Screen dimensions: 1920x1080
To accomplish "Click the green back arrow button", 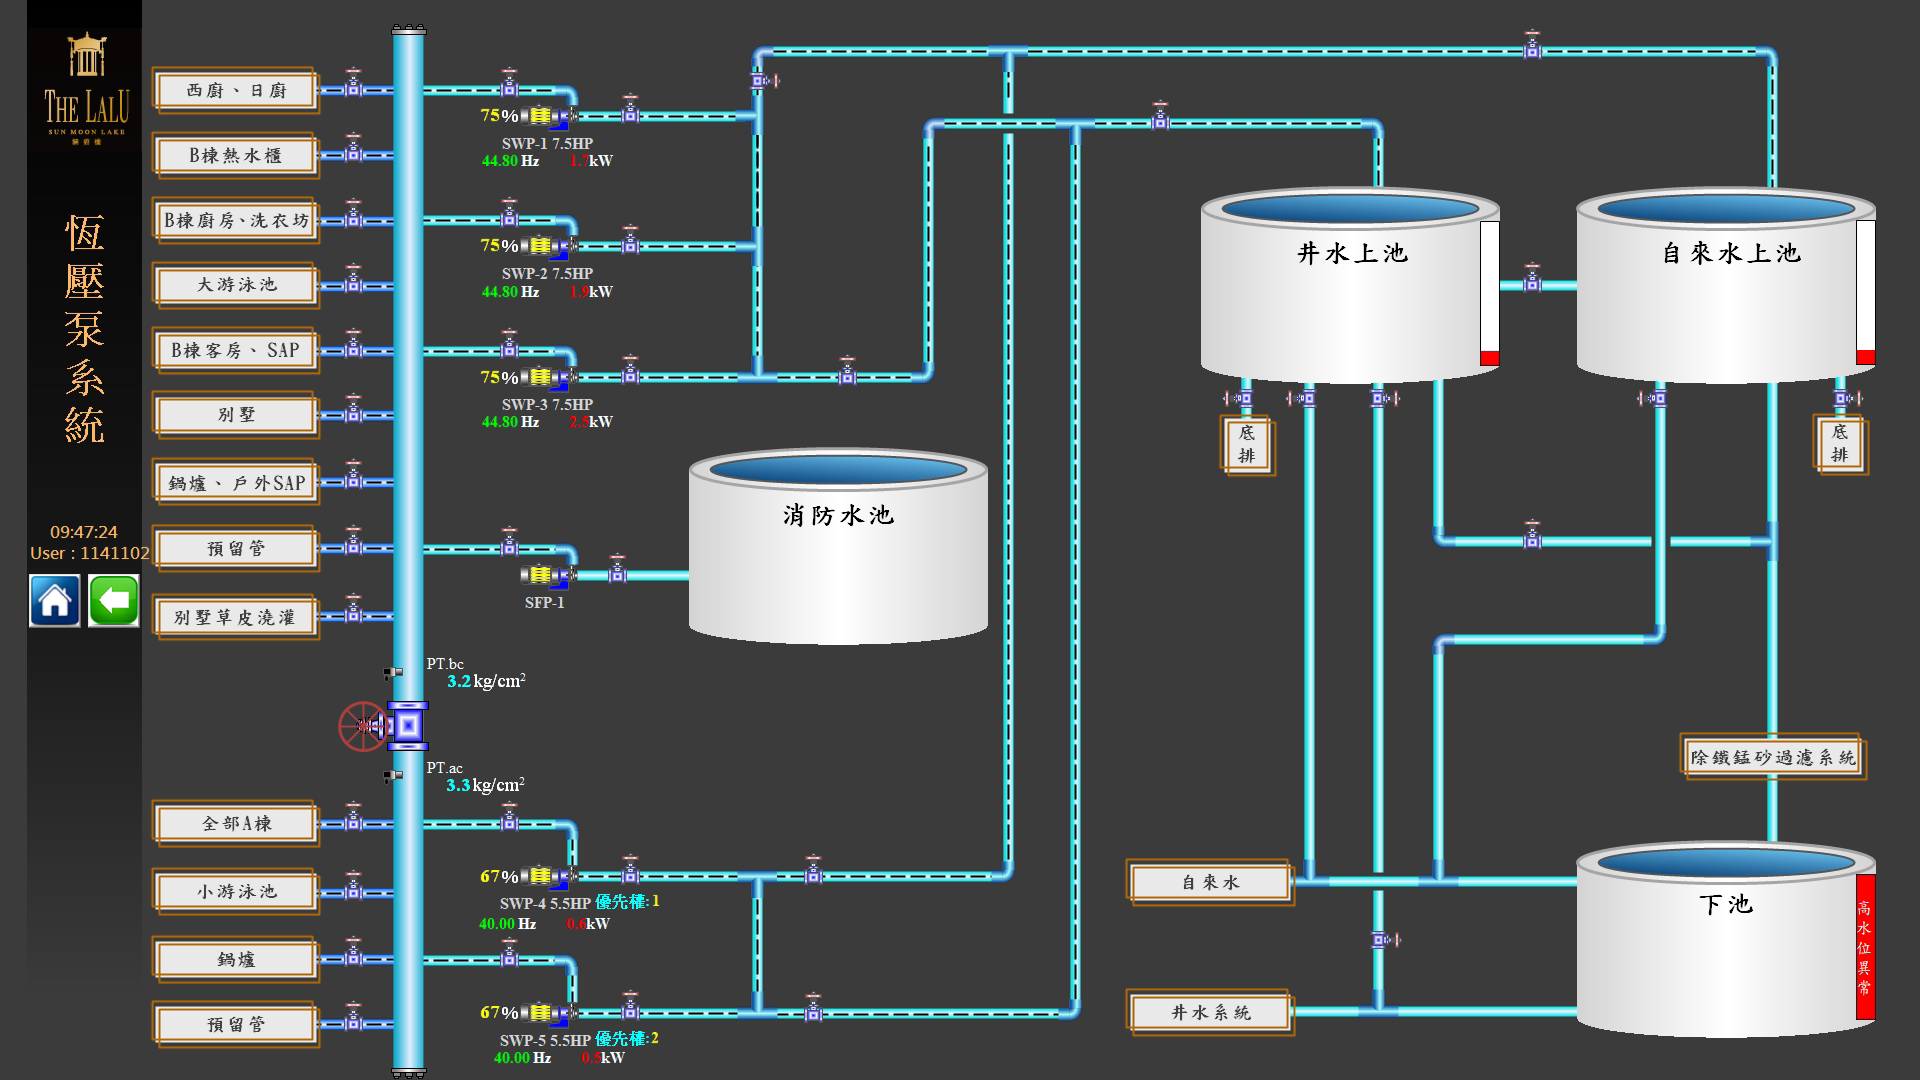I will click(x=114, y=601).
